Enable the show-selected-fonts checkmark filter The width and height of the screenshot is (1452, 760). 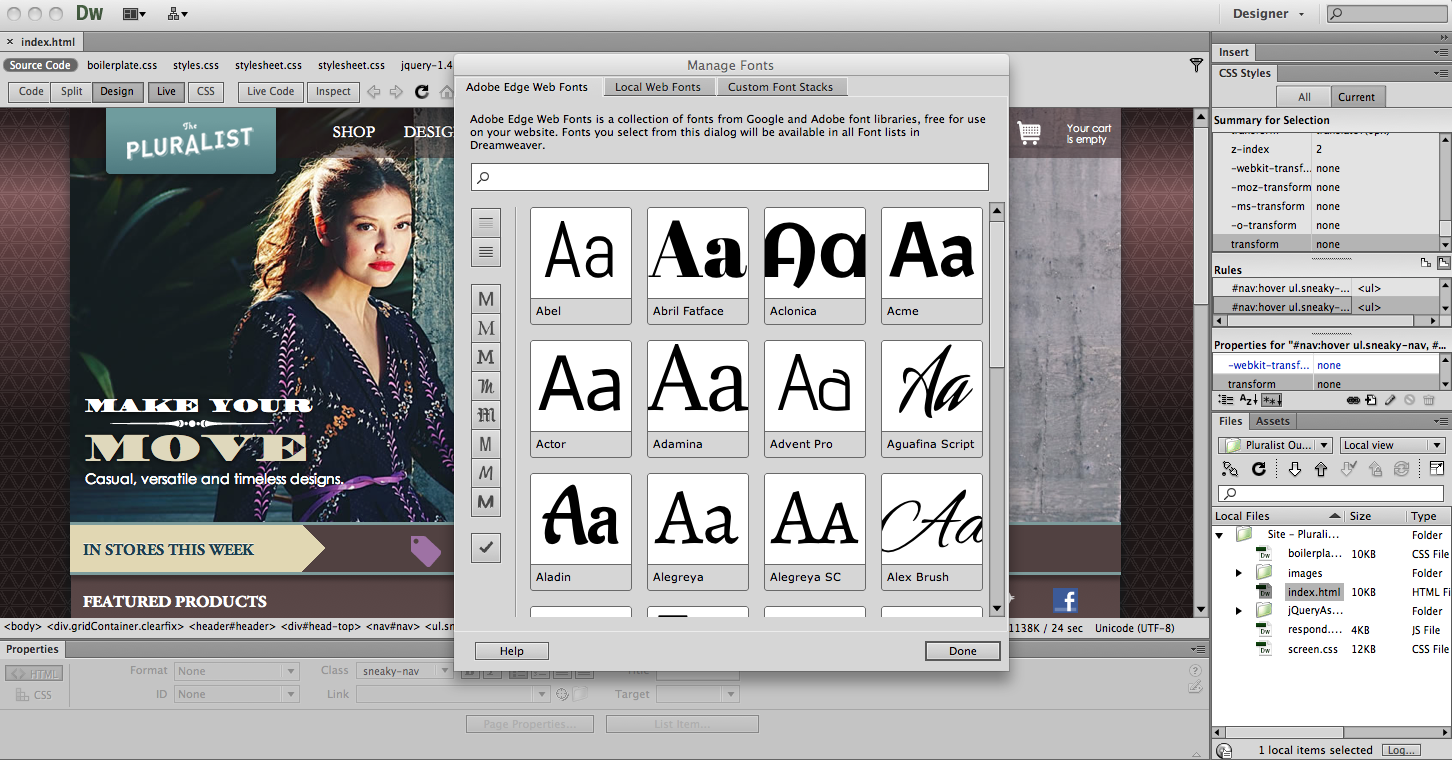[486, 547]
